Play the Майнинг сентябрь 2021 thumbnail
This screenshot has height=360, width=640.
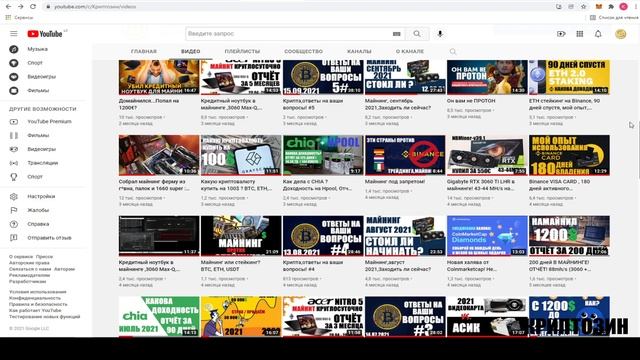tap(405, 77)
